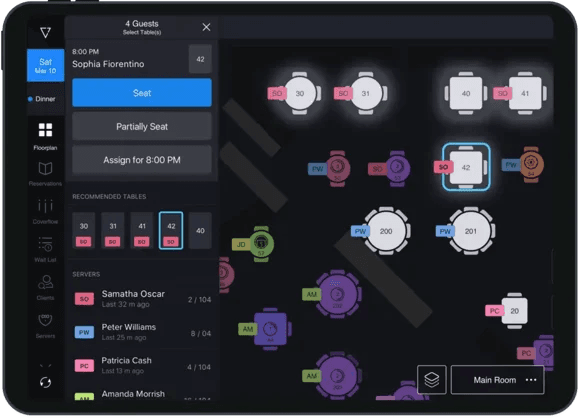Close the 4 Guests seating panel

(x=206, y=27)
